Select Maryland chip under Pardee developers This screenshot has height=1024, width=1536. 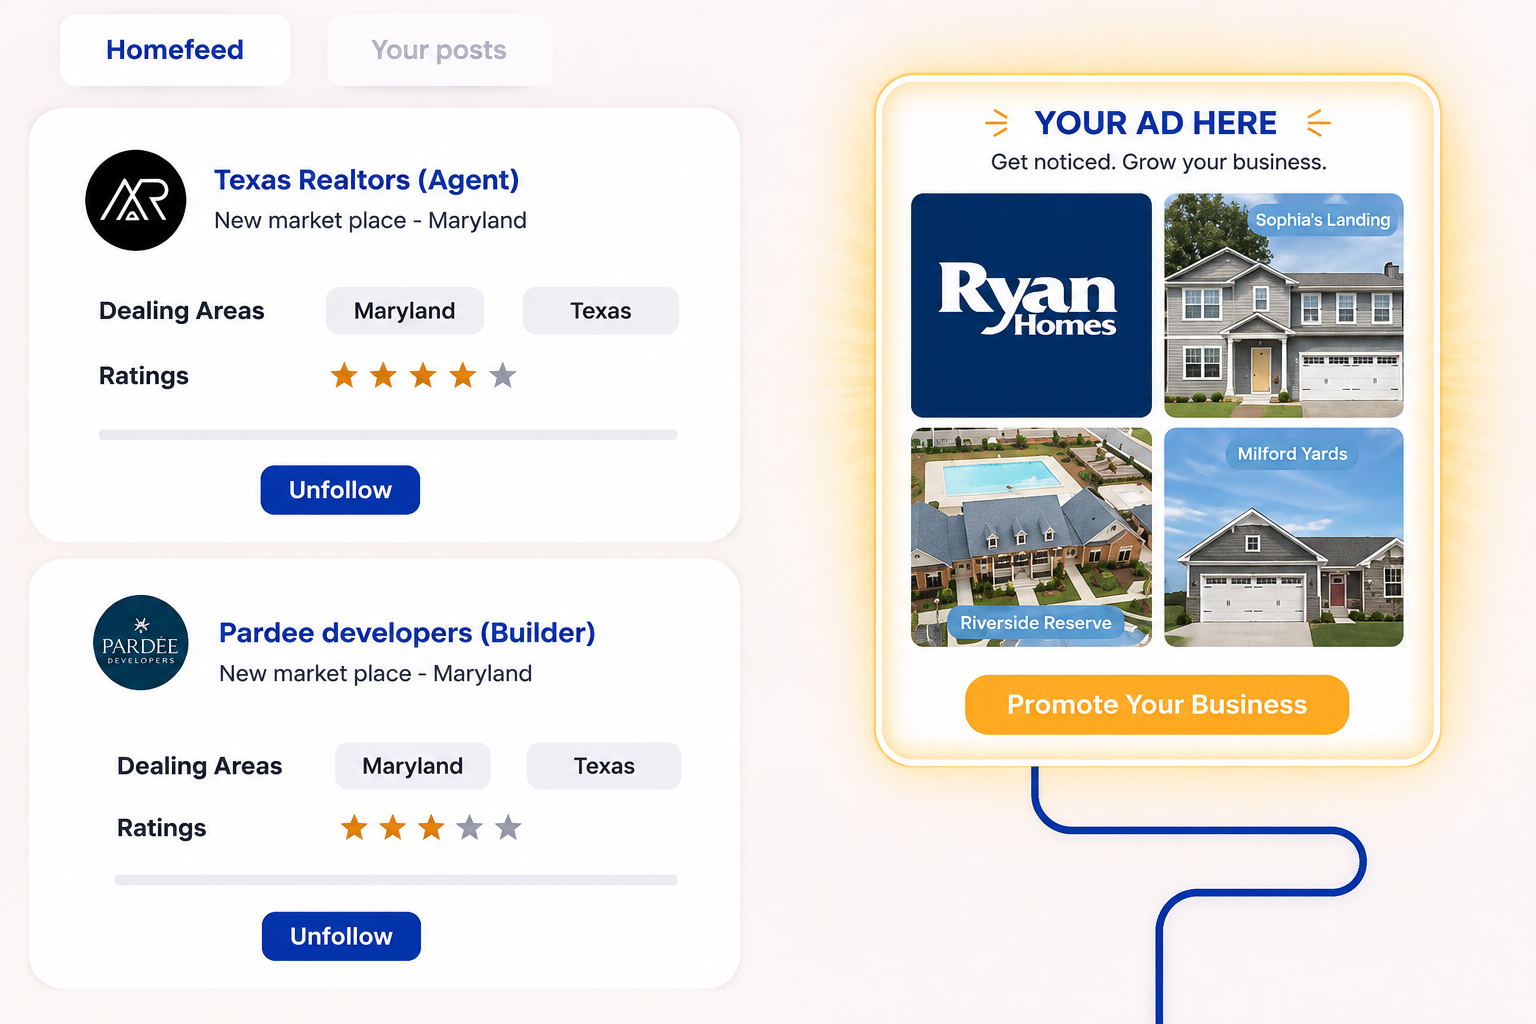413,766
